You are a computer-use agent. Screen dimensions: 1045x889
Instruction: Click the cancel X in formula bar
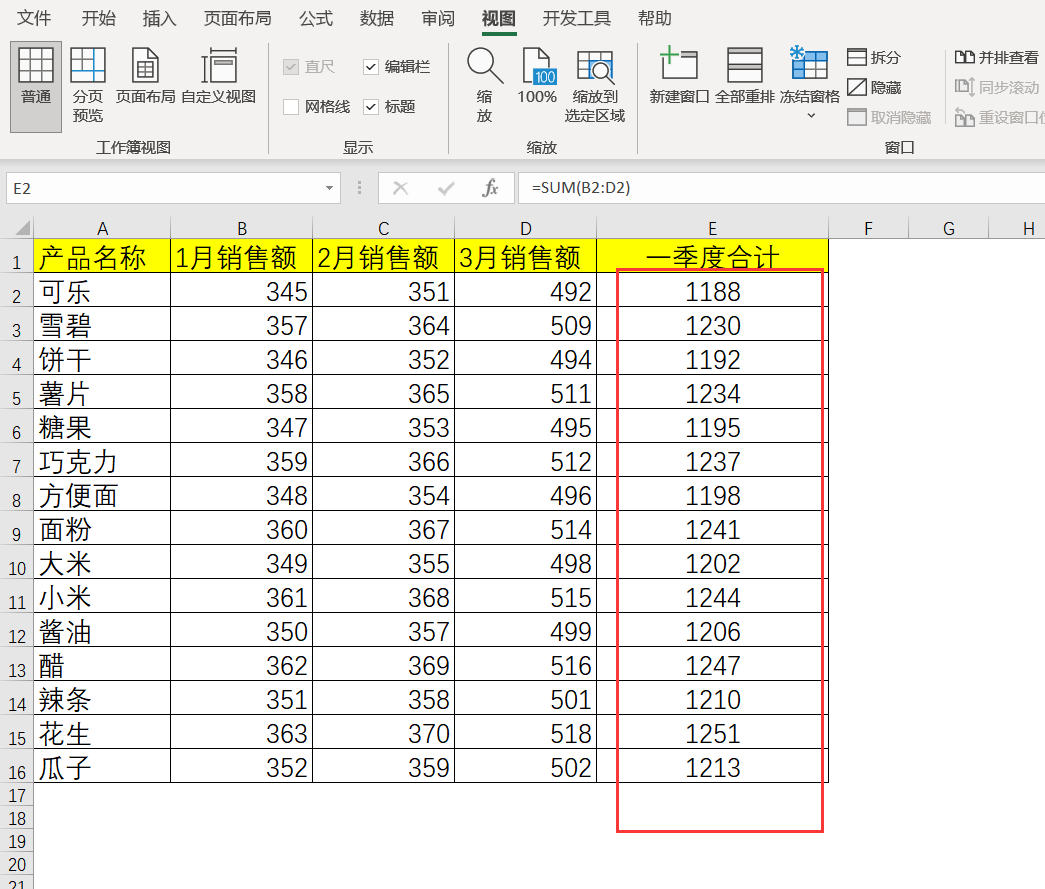click(401, 189)
